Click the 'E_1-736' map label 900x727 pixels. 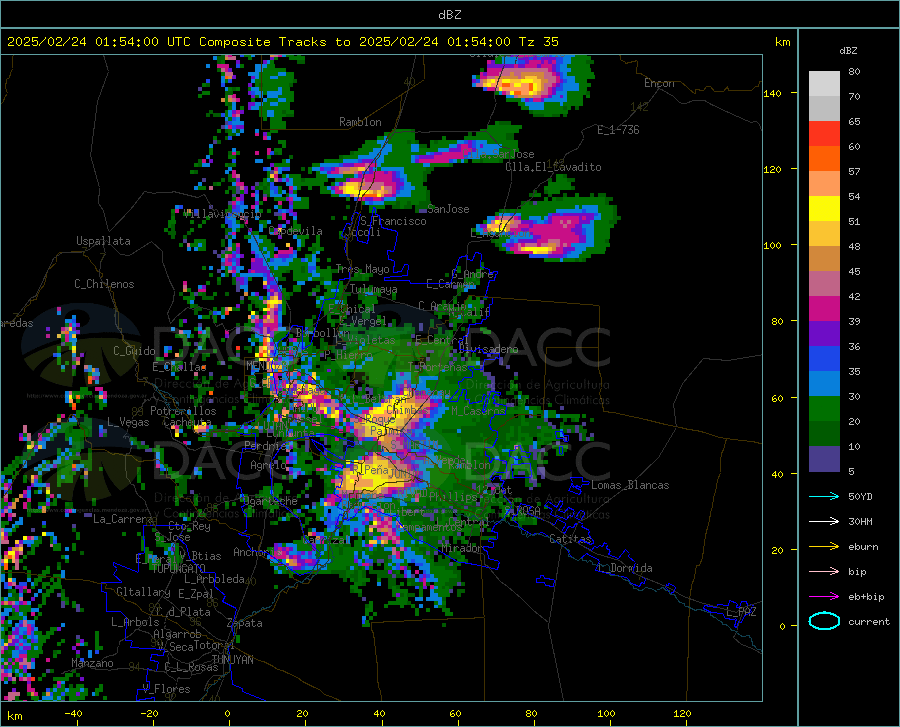[618, 130]
